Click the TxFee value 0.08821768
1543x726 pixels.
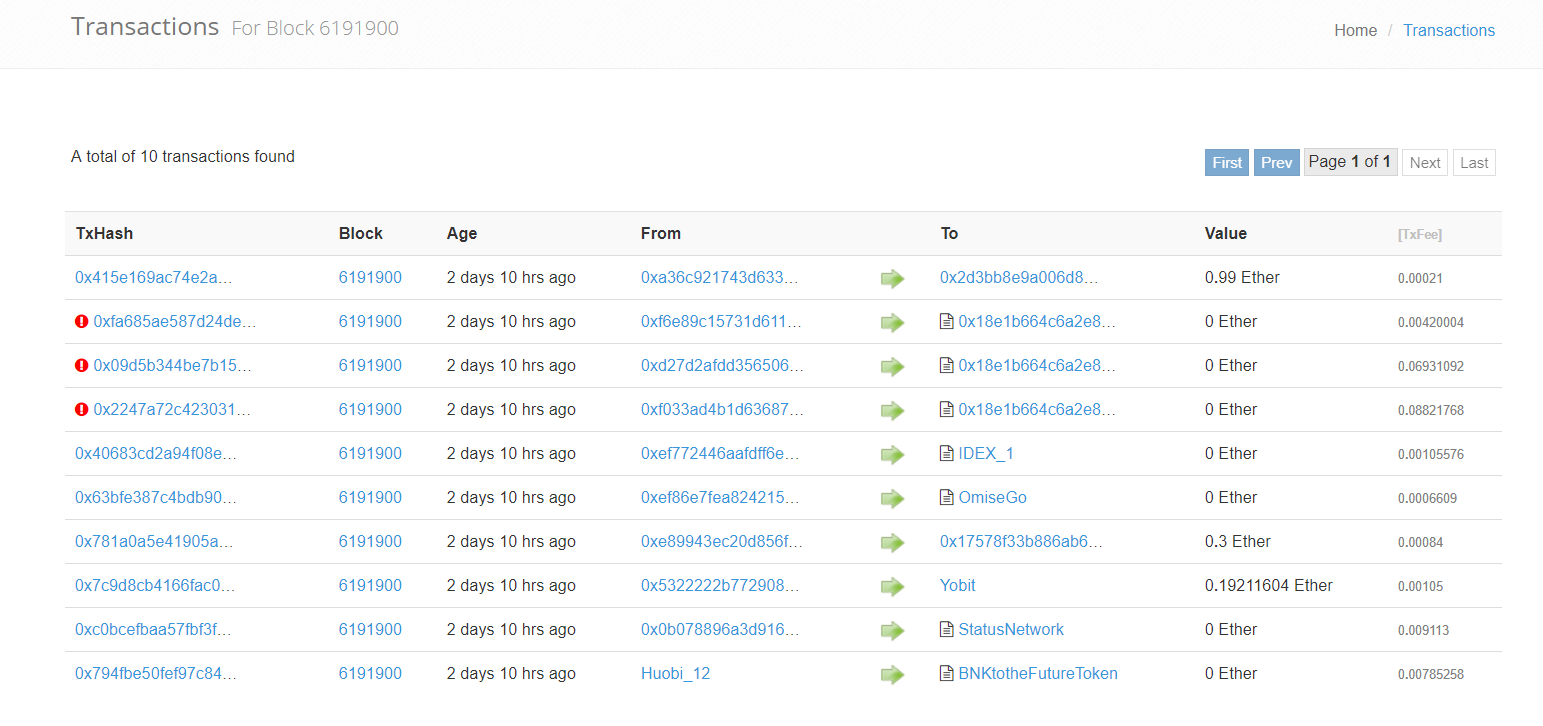(1431, 411)
